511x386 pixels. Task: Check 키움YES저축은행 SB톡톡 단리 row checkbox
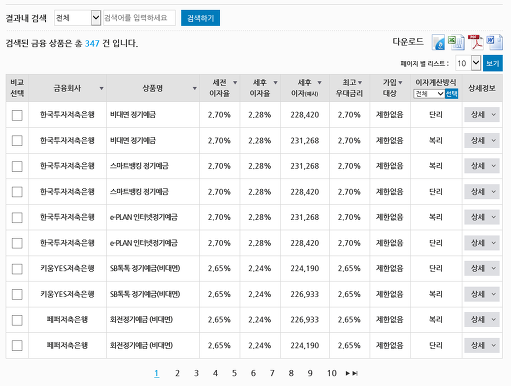click(x=17, y=269)
